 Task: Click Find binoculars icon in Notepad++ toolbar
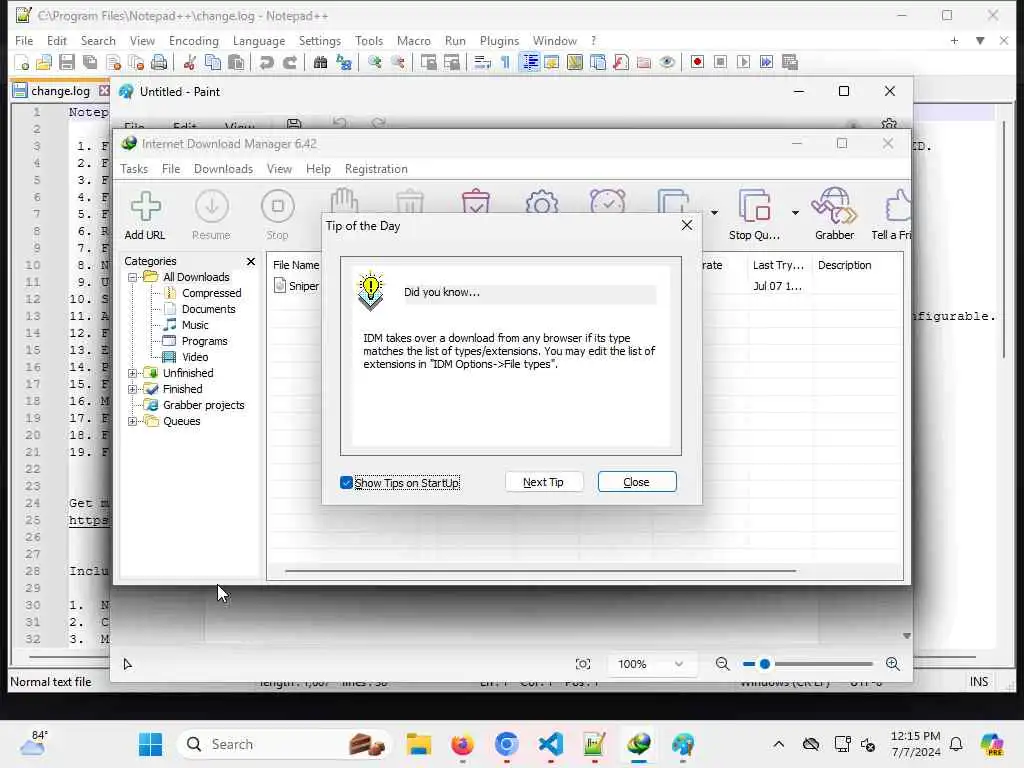coord(320,62)
